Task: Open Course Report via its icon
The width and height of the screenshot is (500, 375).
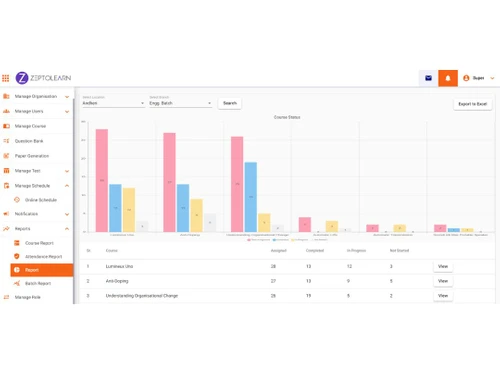Action: click(17, 243)
